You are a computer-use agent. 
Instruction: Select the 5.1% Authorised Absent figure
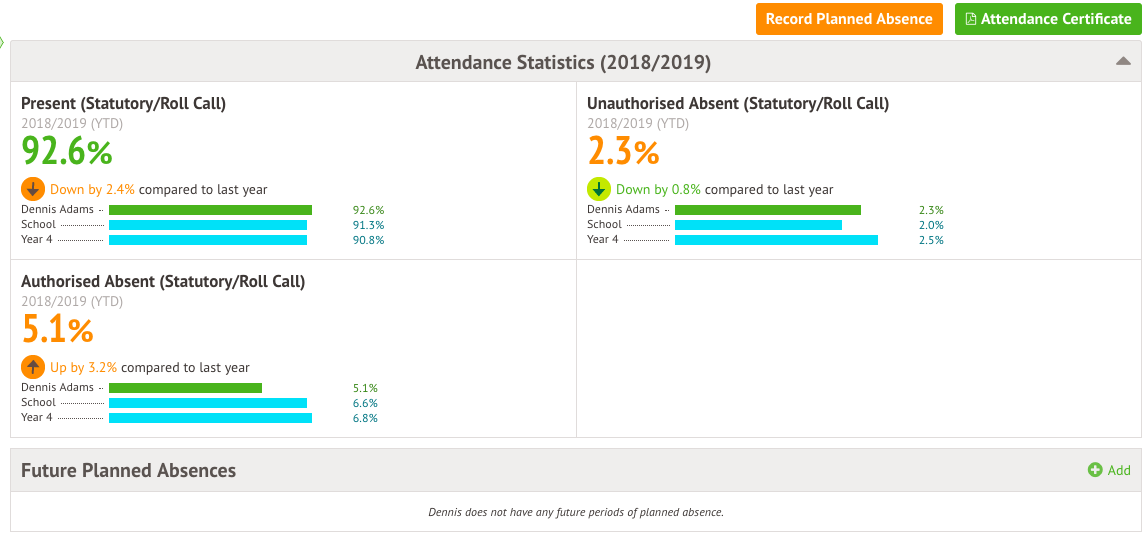tap(57, 329)
